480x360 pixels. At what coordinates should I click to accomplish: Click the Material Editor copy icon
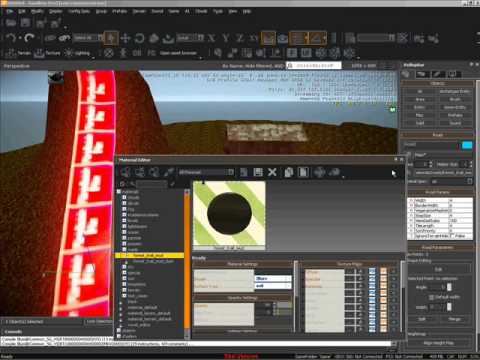pyautogui.click(x=289, y=172)
